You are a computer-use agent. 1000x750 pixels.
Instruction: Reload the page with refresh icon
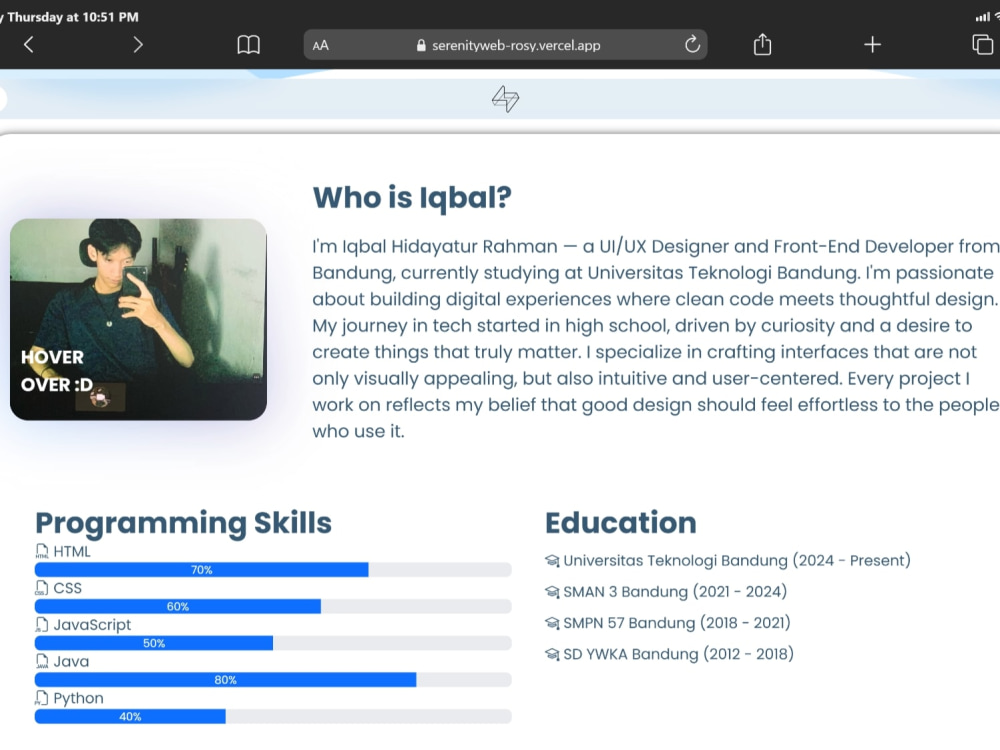coord(692,45)
